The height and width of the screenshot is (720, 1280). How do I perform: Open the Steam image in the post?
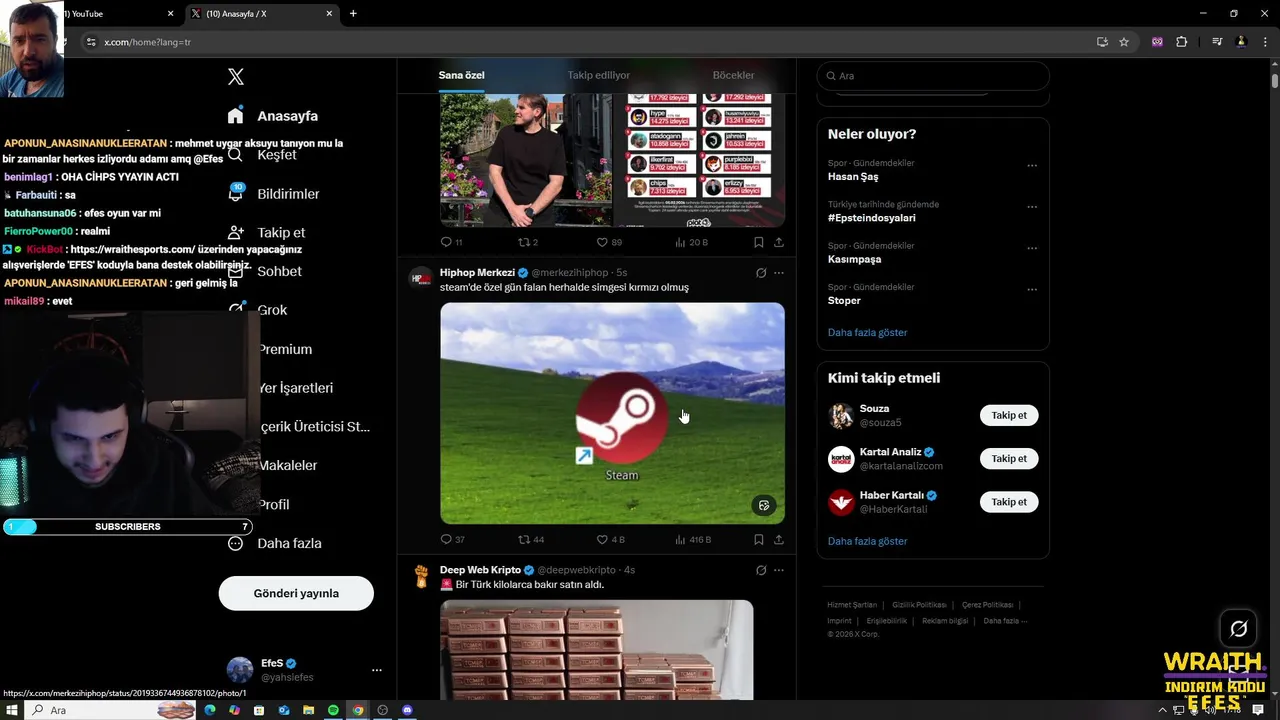click(612, 413)
